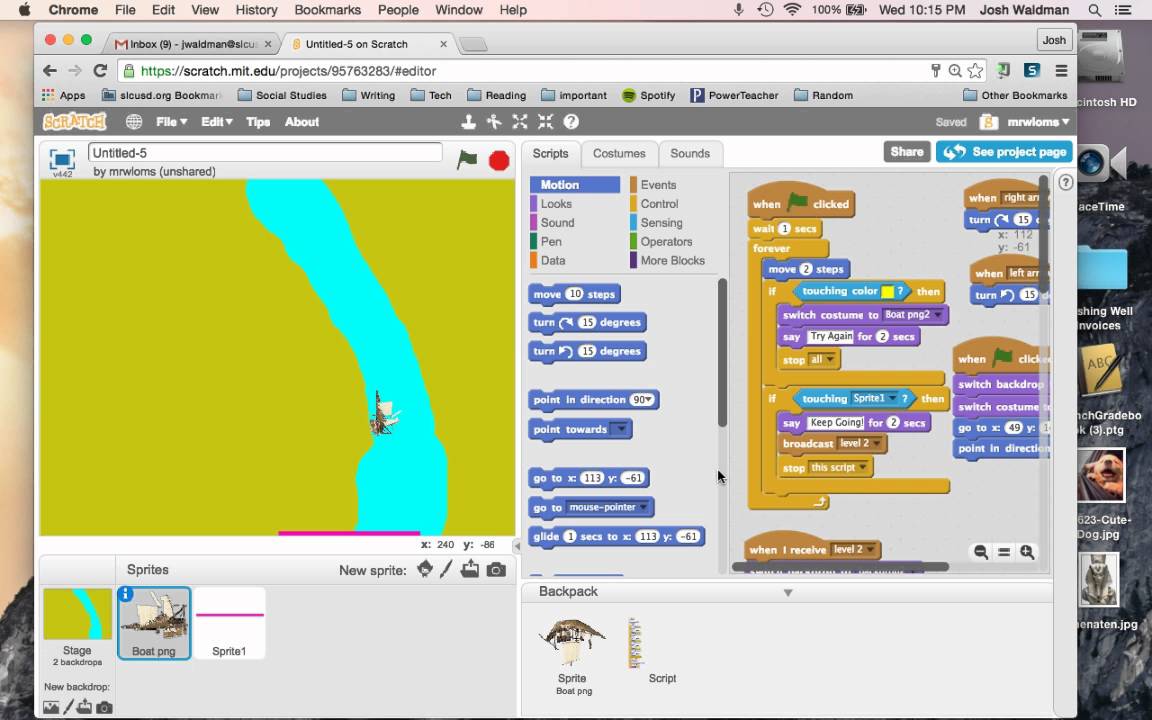Screen dimensions: 1152x720
Task: Open Spotlight search in menu bar
Action: (x=1094, y=10)
